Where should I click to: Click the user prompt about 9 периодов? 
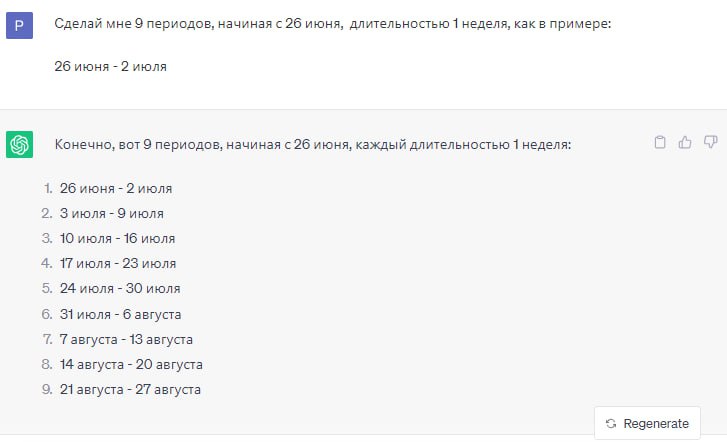point(332,24)
